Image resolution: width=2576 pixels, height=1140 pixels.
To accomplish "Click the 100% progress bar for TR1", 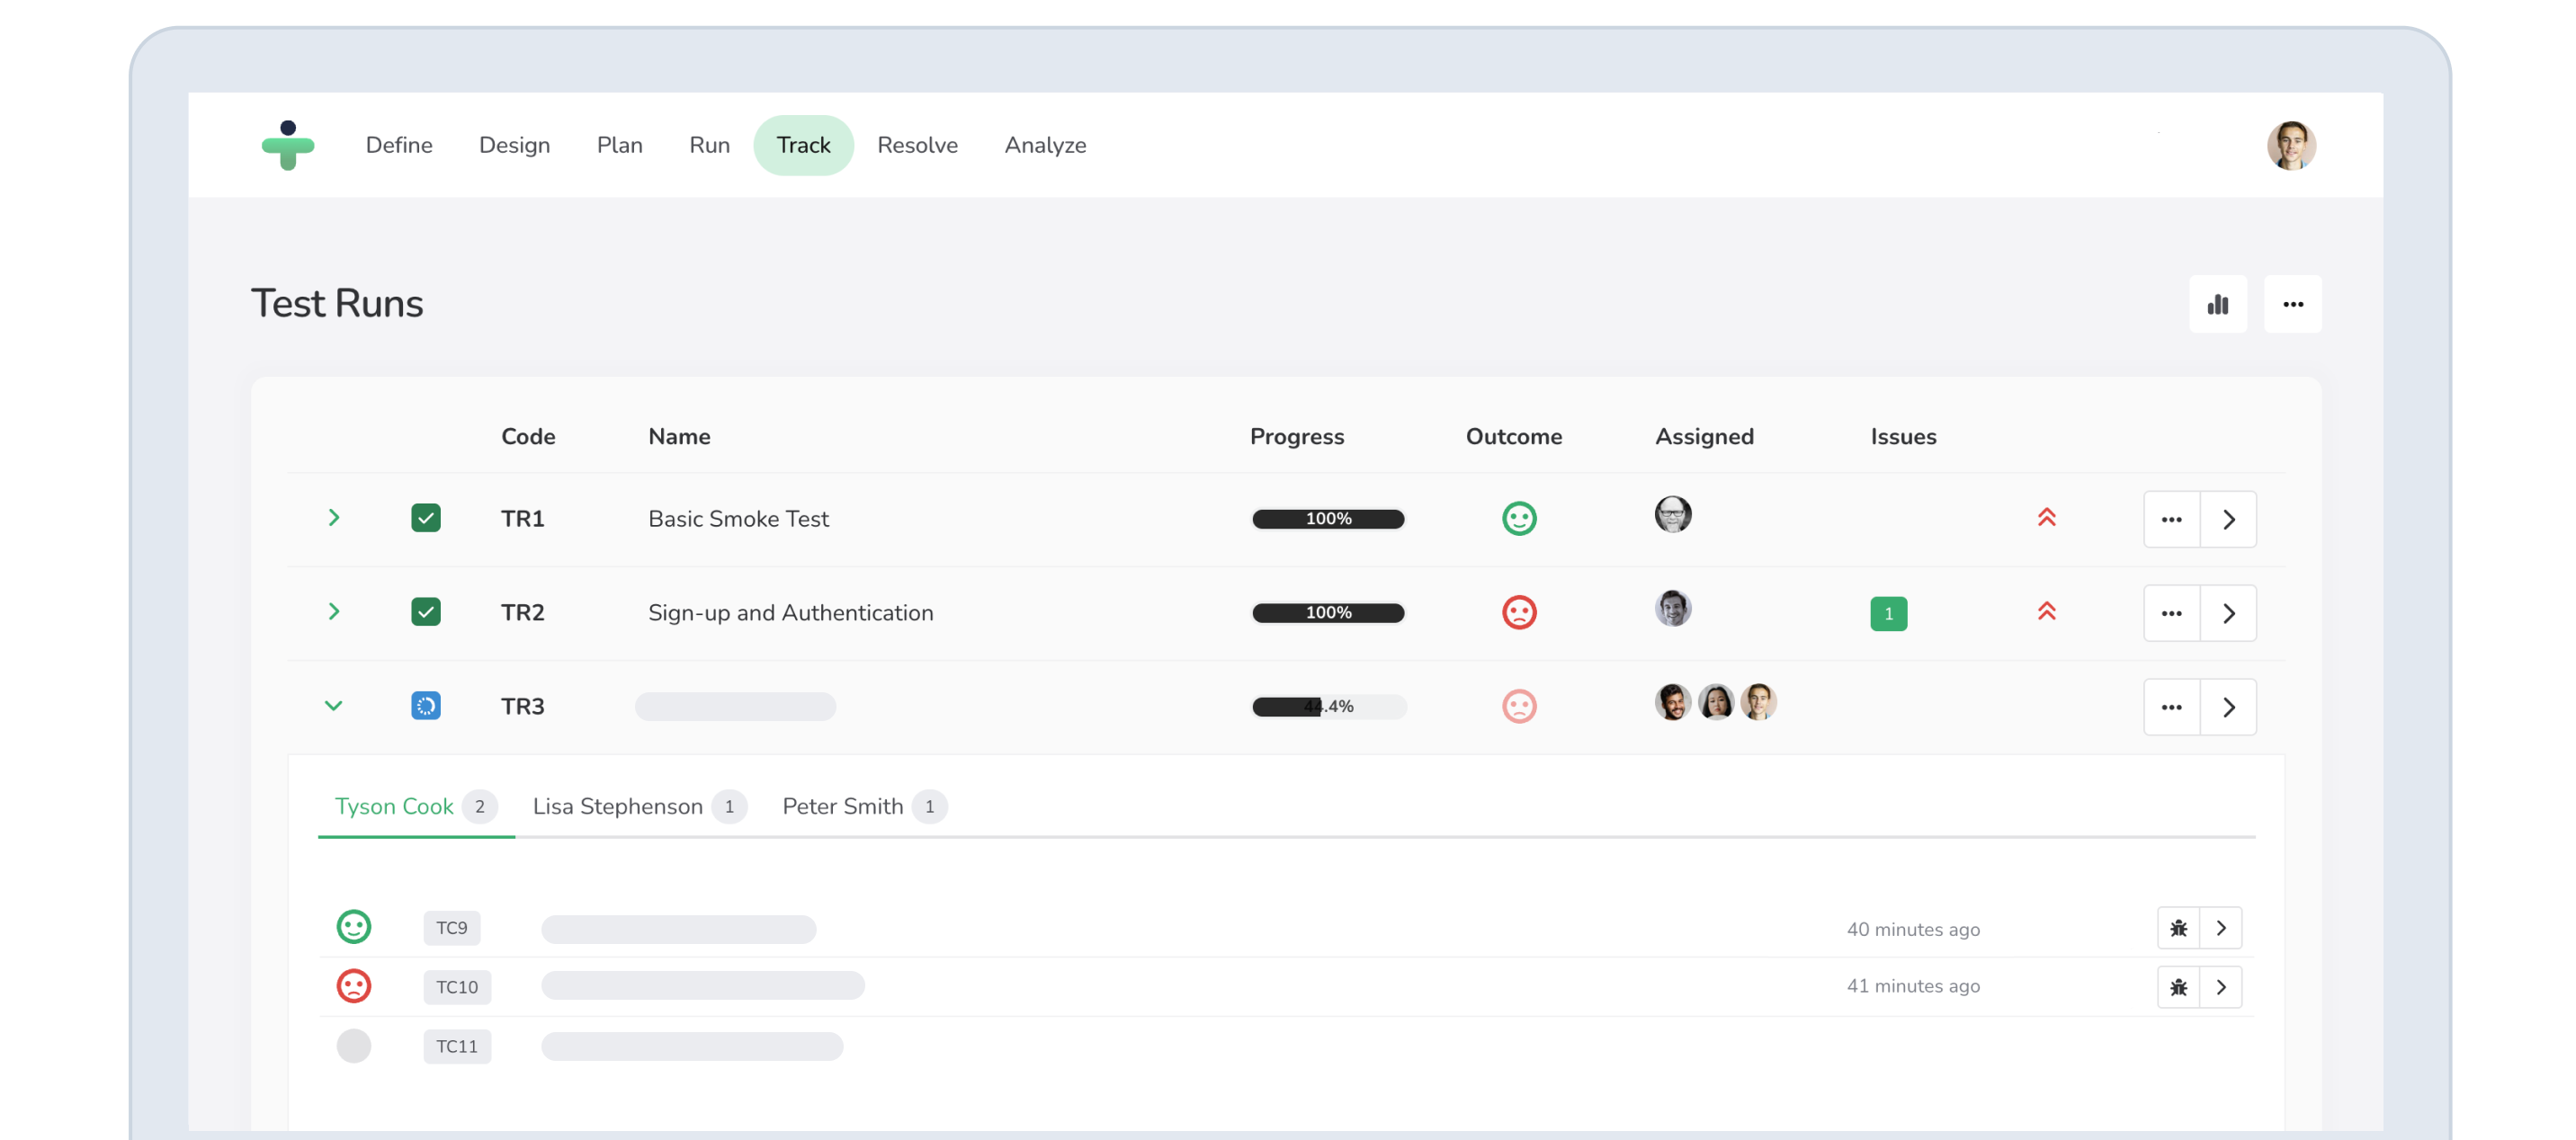I will tap(1327, 518).
